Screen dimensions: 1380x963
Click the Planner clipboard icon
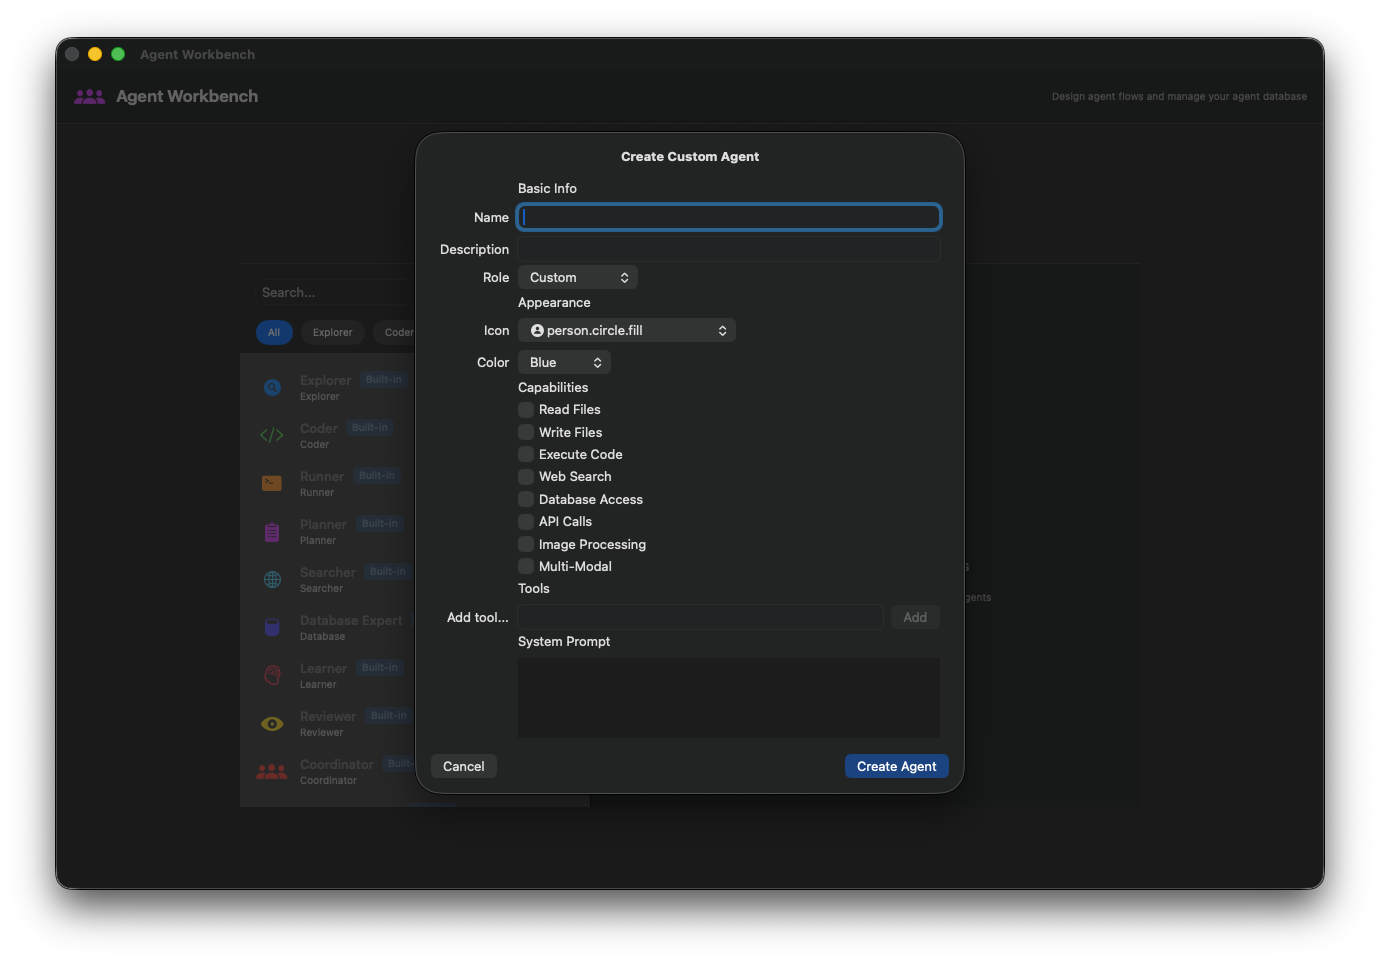click(272, 531)
